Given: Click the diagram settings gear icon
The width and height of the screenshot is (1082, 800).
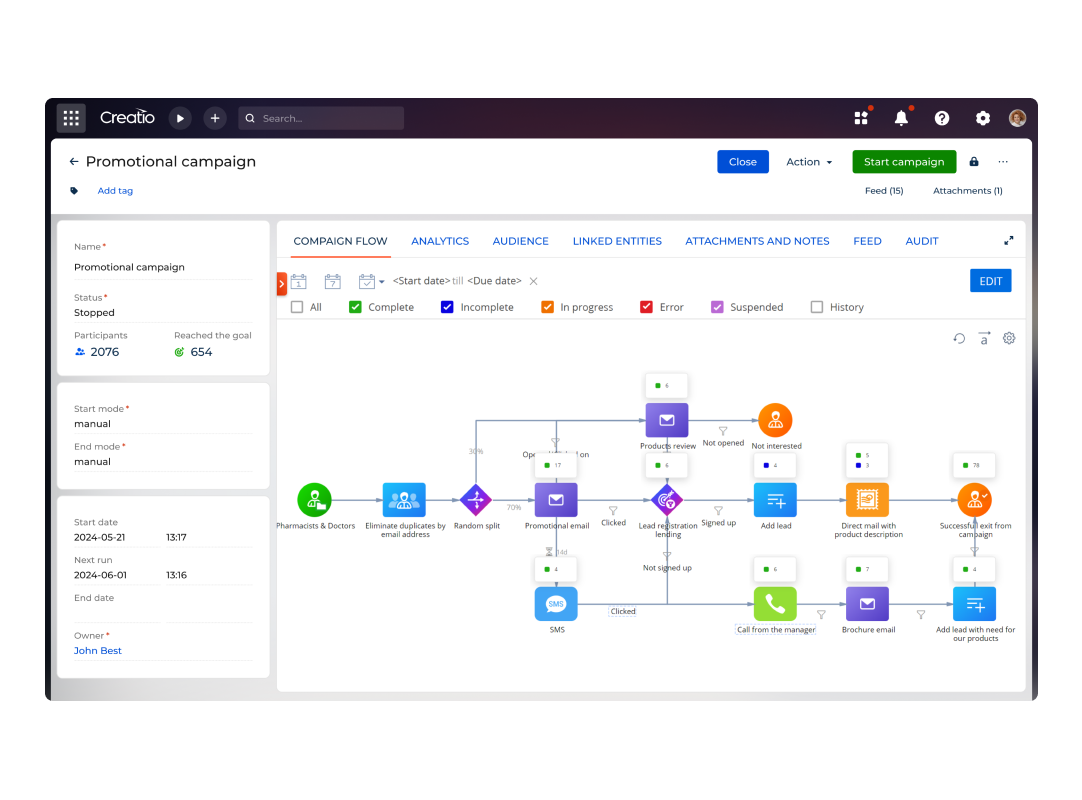Looking at the screenshot, I should (x=1009, y=338).
